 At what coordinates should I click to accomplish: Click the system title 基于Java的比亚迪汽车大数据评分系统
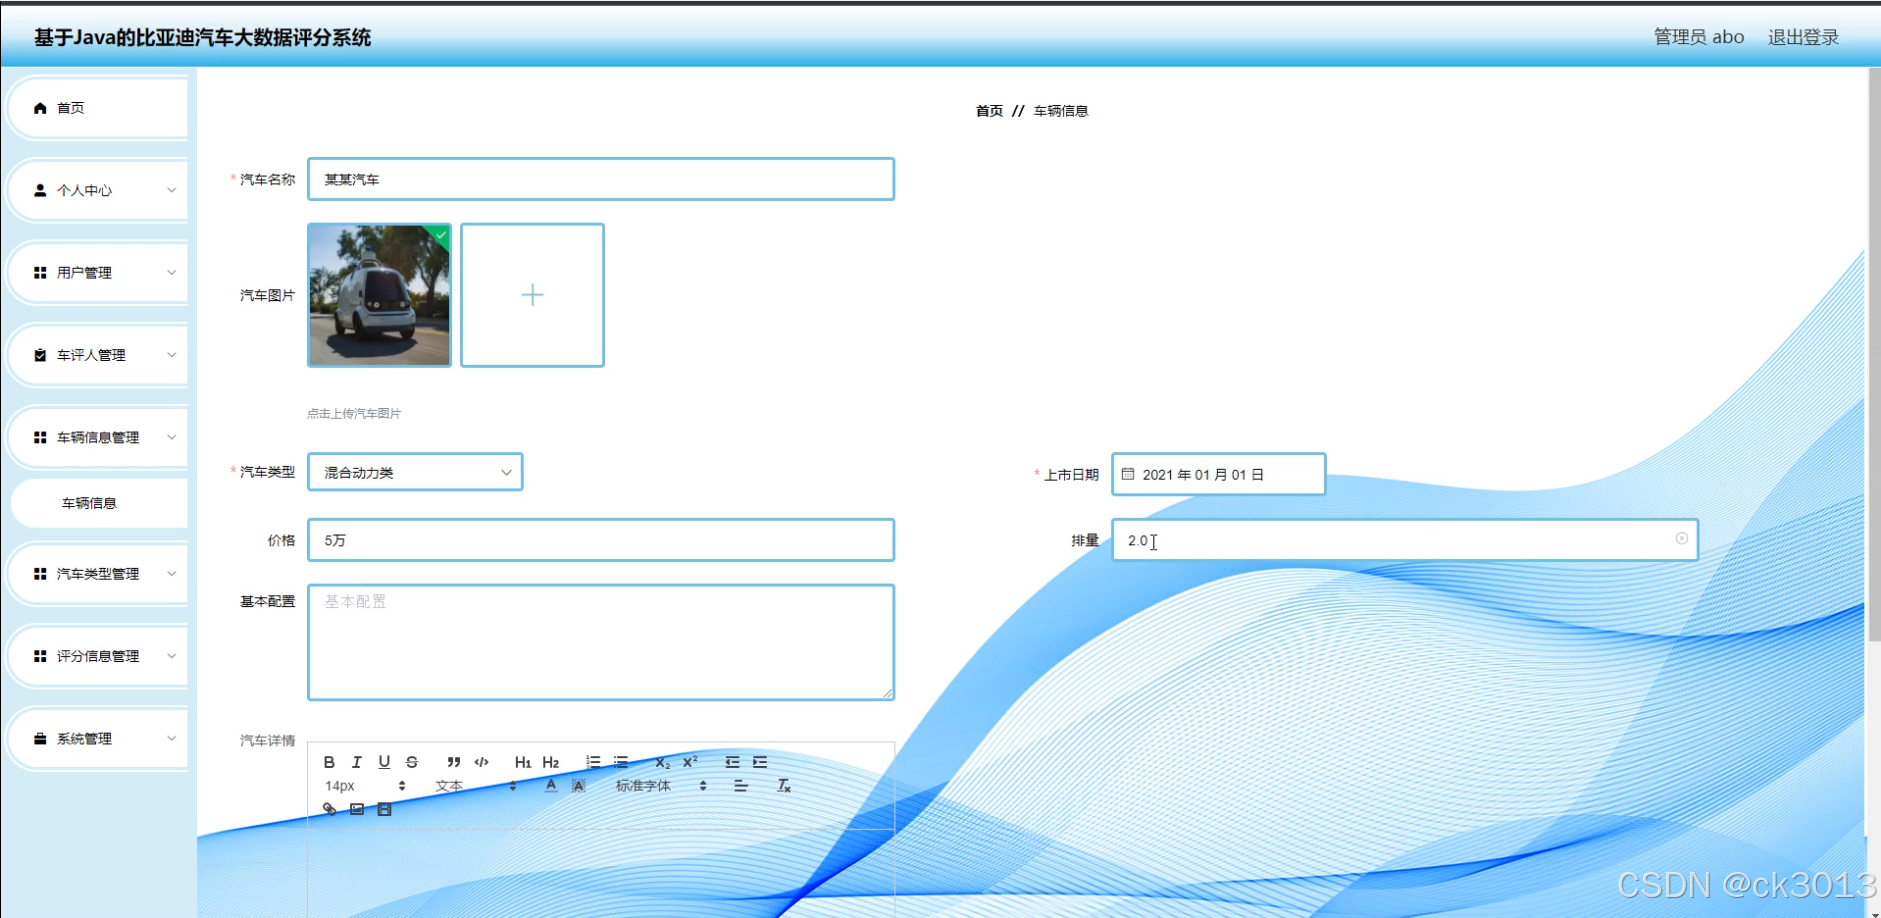203,37
